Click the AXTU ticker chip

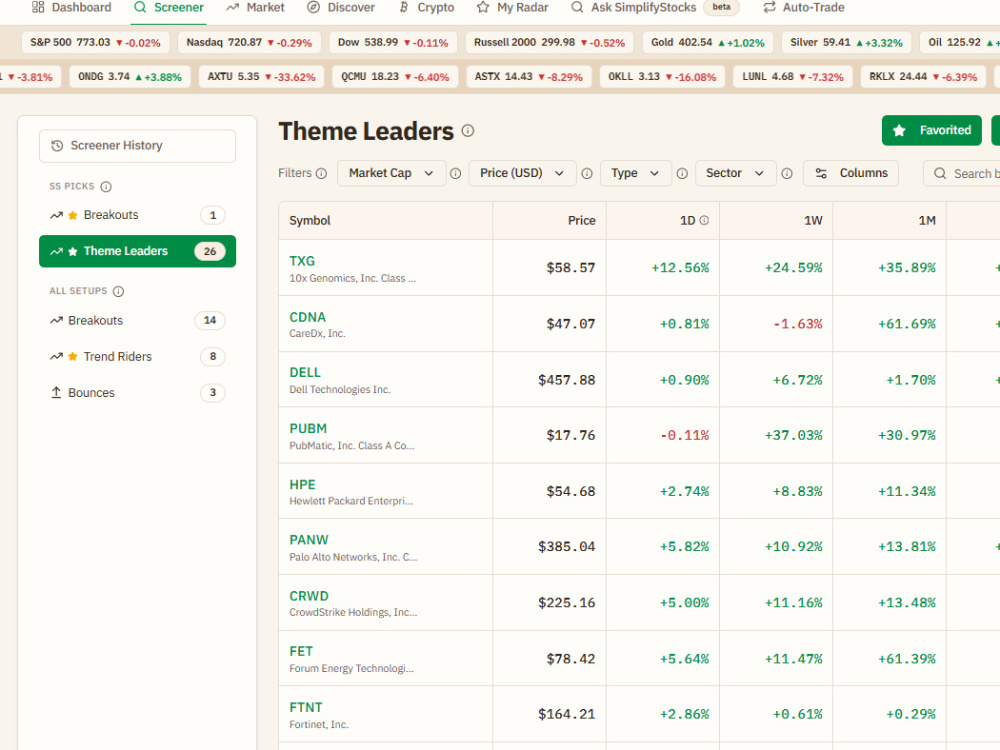tap(261, 77)
